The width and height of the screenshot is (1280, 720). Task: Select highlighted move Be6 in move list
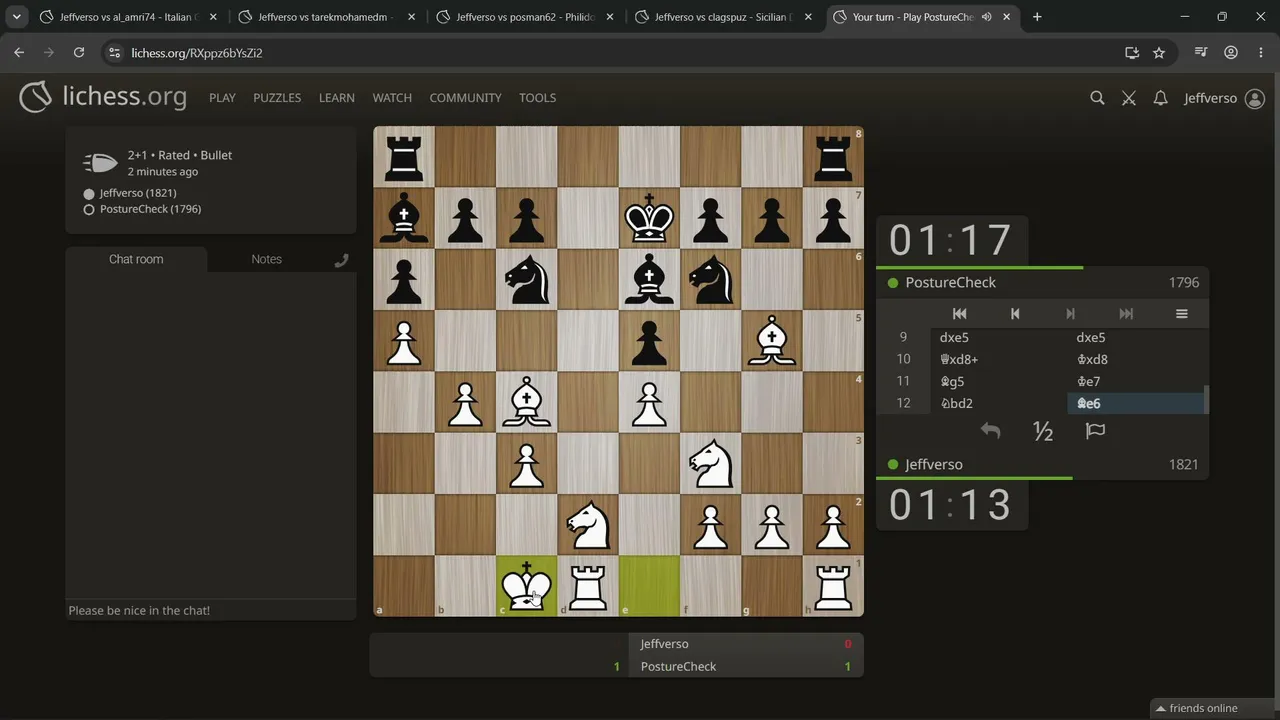tap(1136, 403)
